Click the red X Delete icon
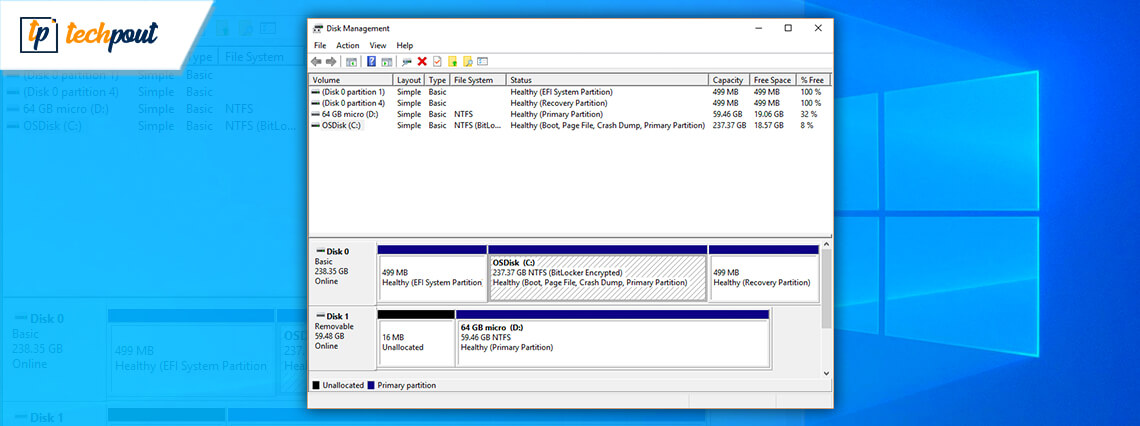Image resolution: width=1140 pixels, height=426 pixels. tap(422, 61)
